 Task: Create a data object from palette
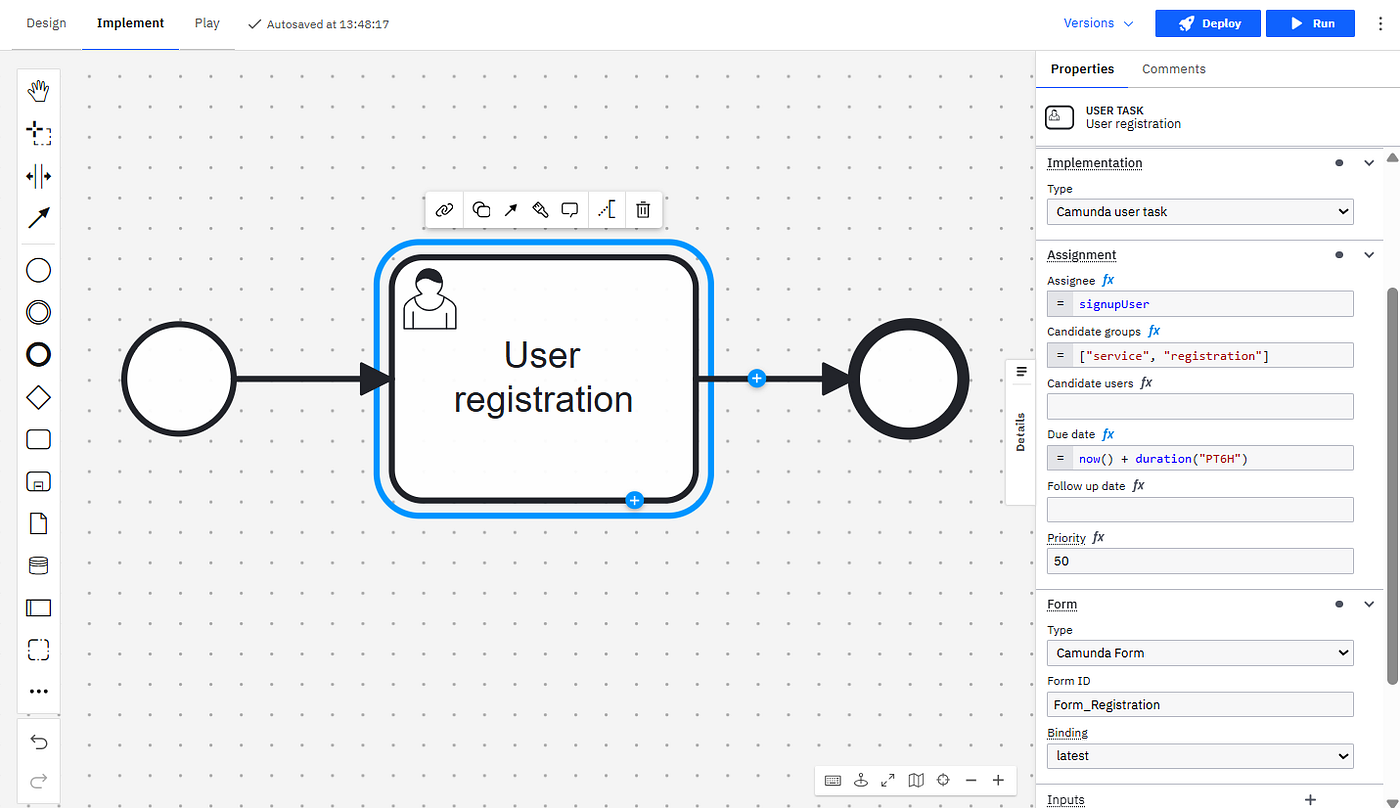point(38,523)
